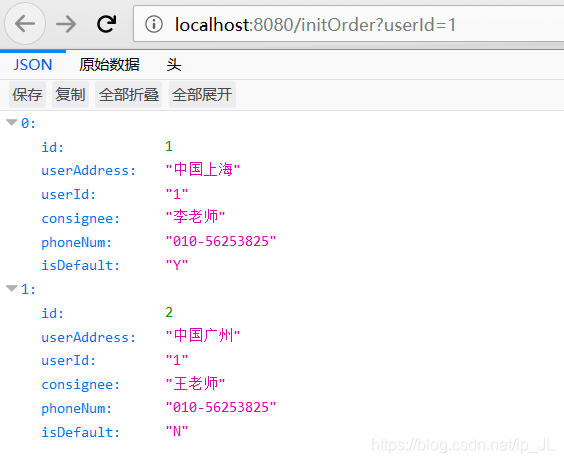Collapse the array item 1 triangle
Image resolution: width=564 pixels, height=463 pixels.
click(12, 288)
